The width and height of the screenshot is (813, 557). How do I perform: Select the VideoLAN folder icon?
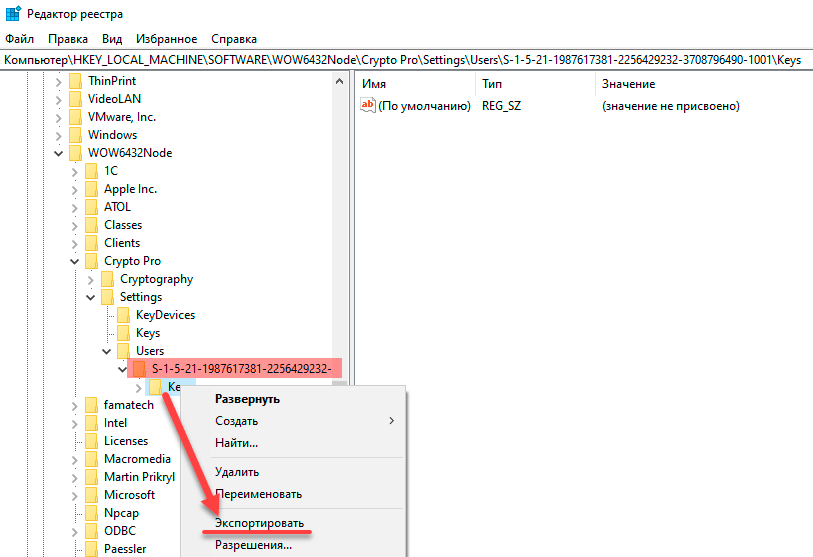(x=76, y=99)
